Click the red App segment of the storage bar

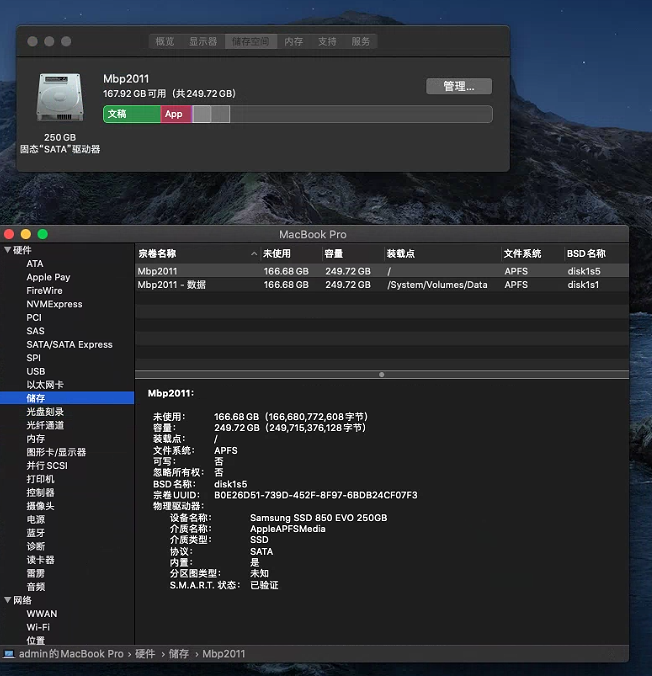click(175, 114)
